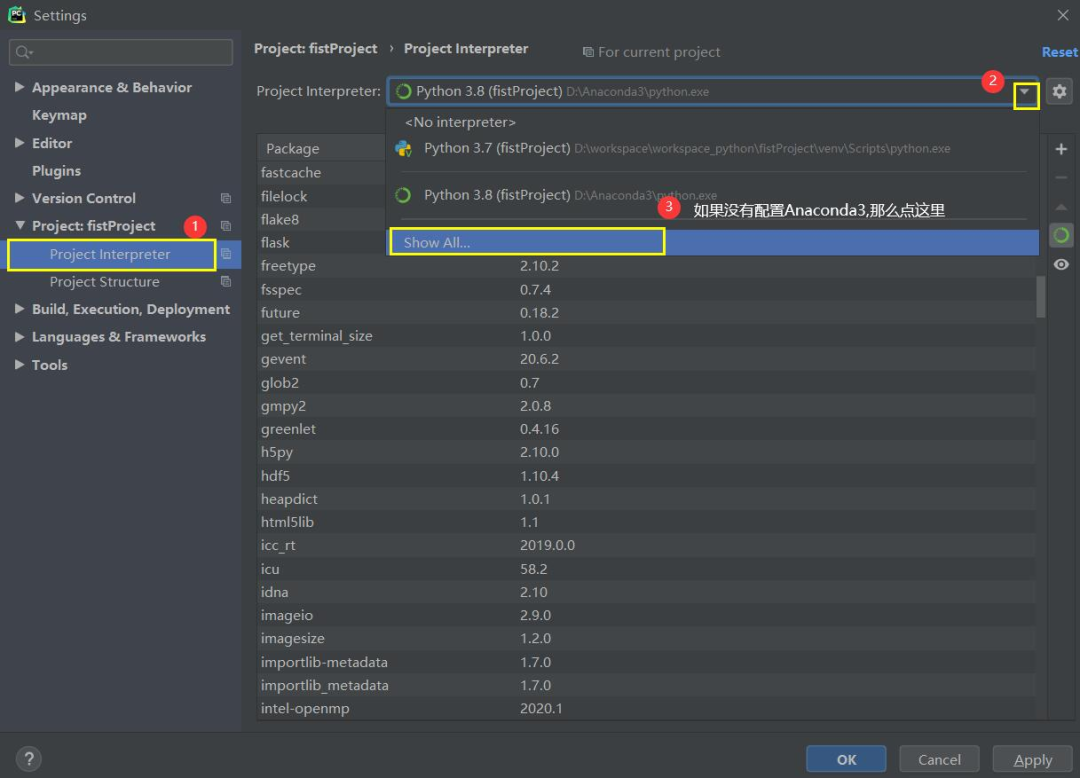The width and height of the screenshot is (1080, 778).
Task: Click the plus icon to install a package
Action: click(x=1061, y=149)
